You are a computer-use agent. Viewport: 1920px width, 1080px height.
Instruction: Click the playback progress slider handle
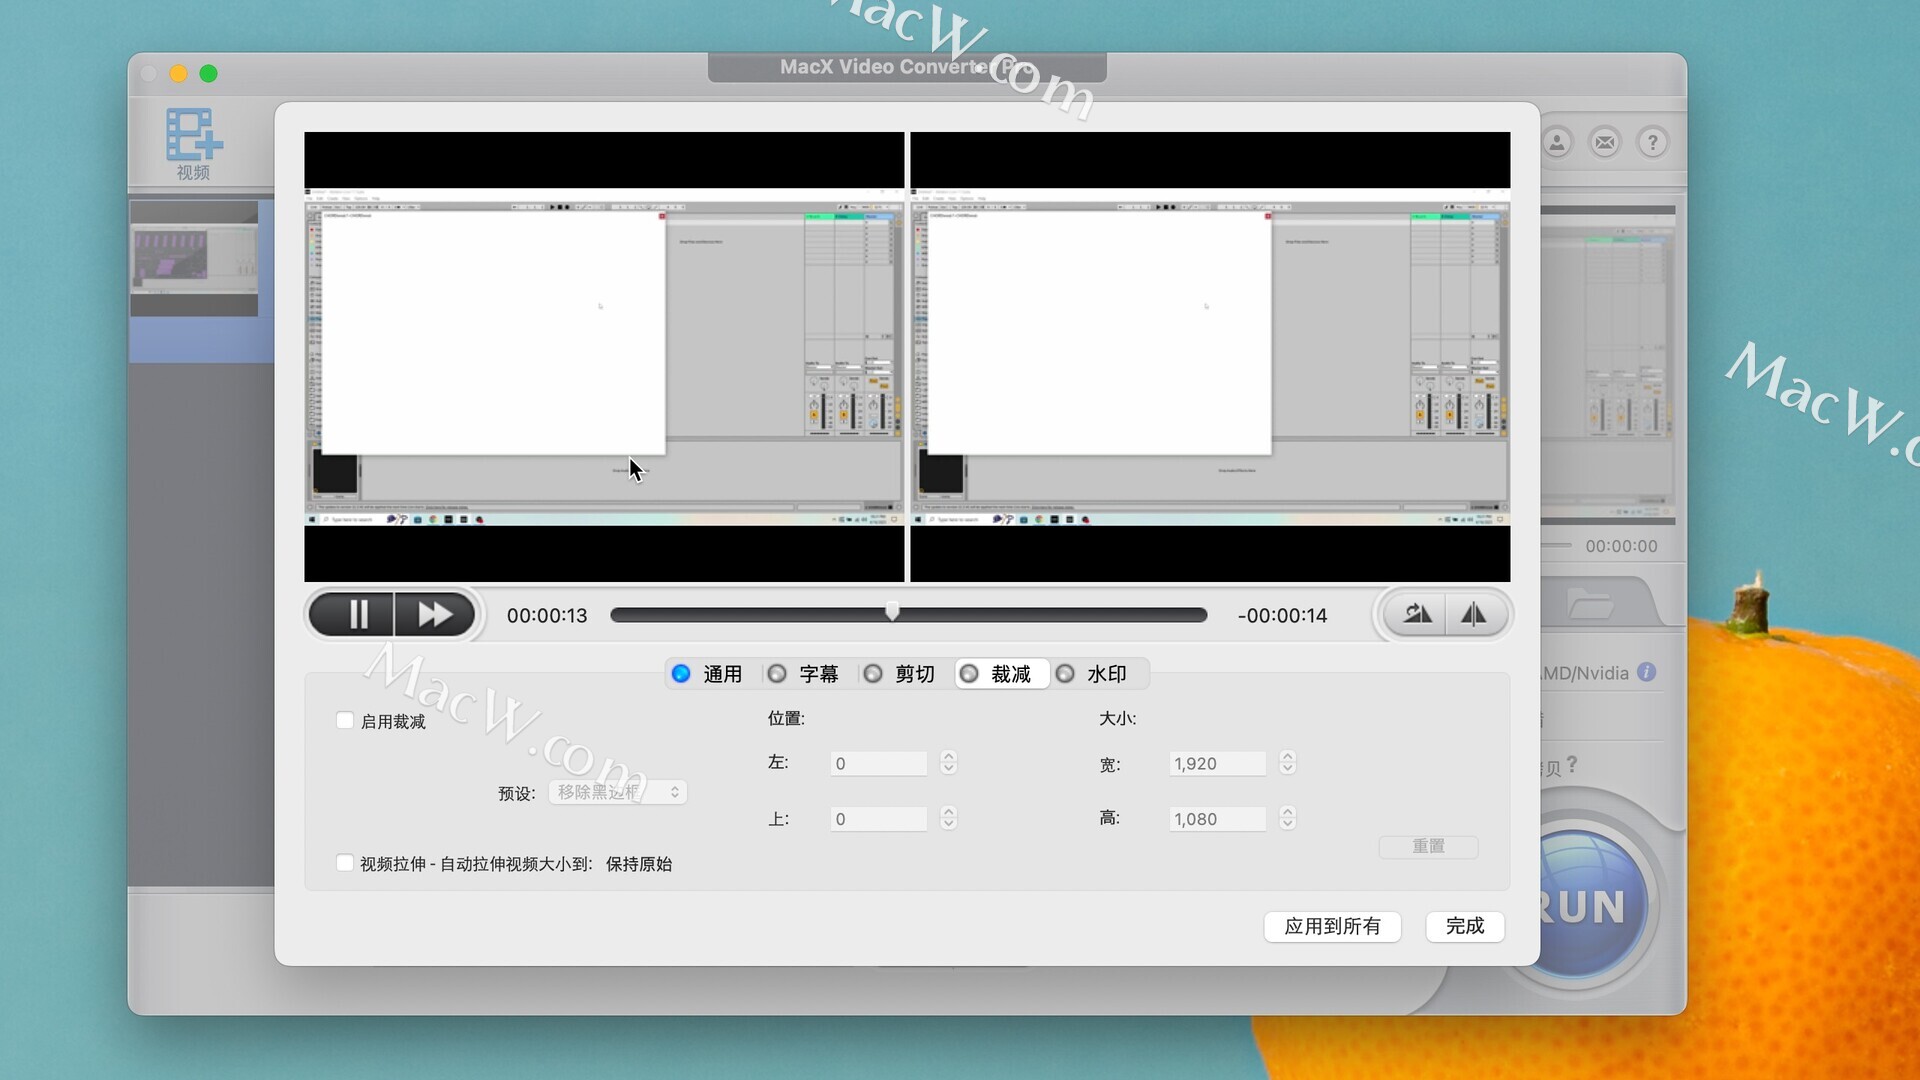click(892, 612)
